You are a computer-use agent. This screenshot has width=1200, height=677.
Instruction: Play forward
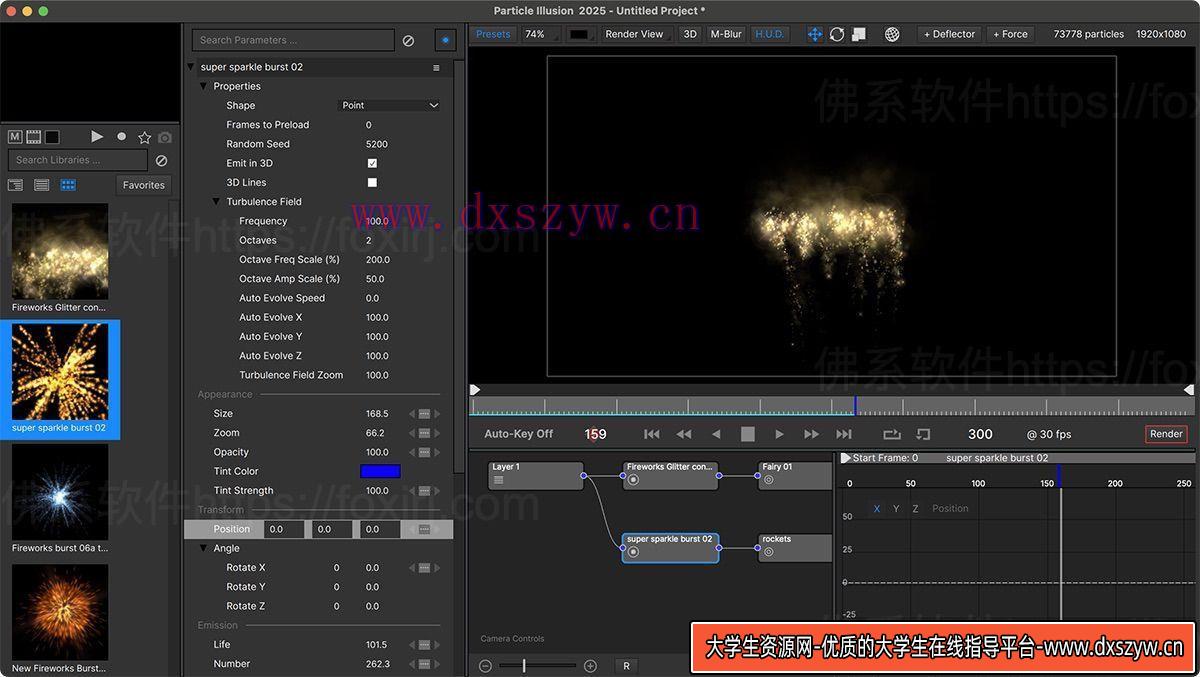click(779, 434)
